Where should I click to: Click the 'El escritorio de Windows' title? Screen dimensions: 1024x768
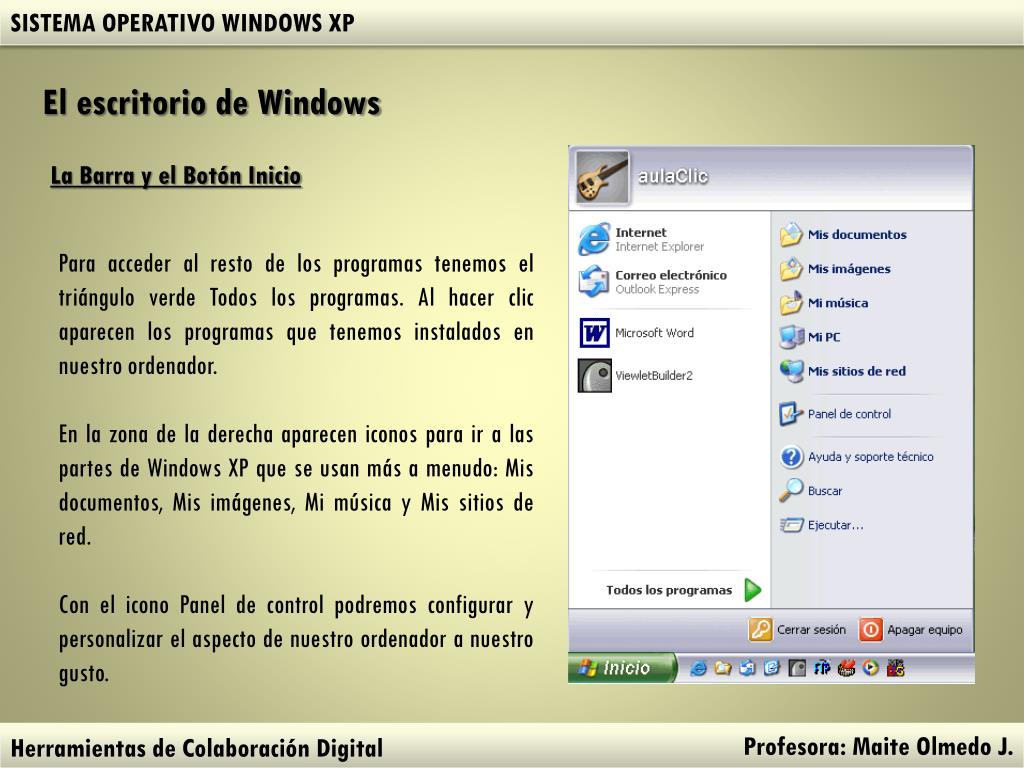tap(212, 103)
